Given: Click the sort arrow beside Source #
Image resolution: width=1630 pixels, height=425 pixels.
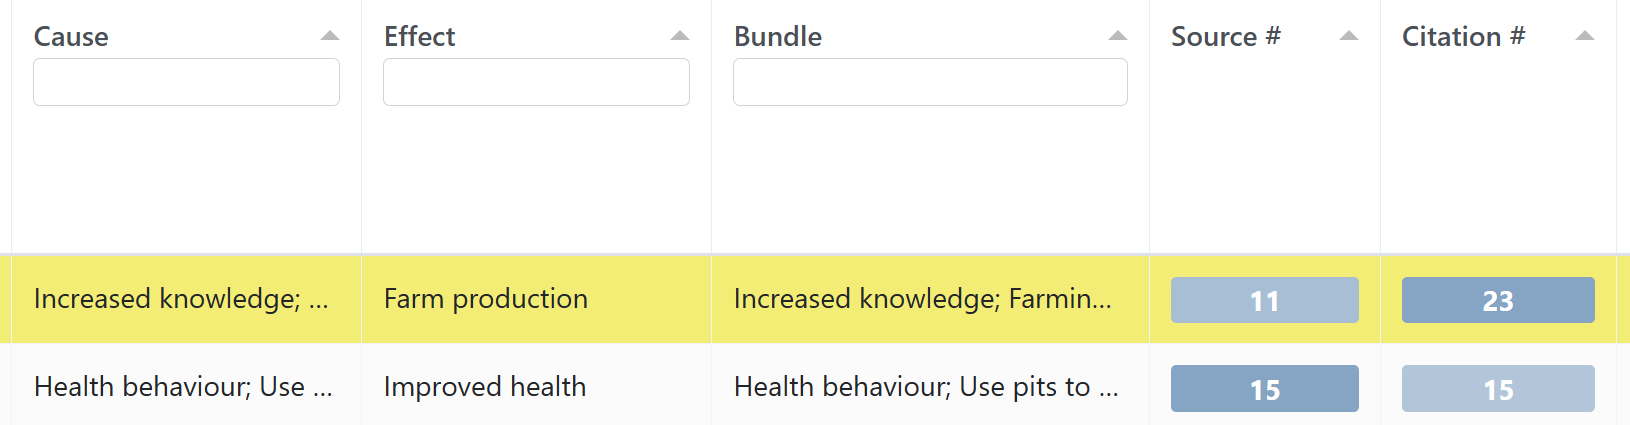Looking at the screenshot, I should 1349,36.
